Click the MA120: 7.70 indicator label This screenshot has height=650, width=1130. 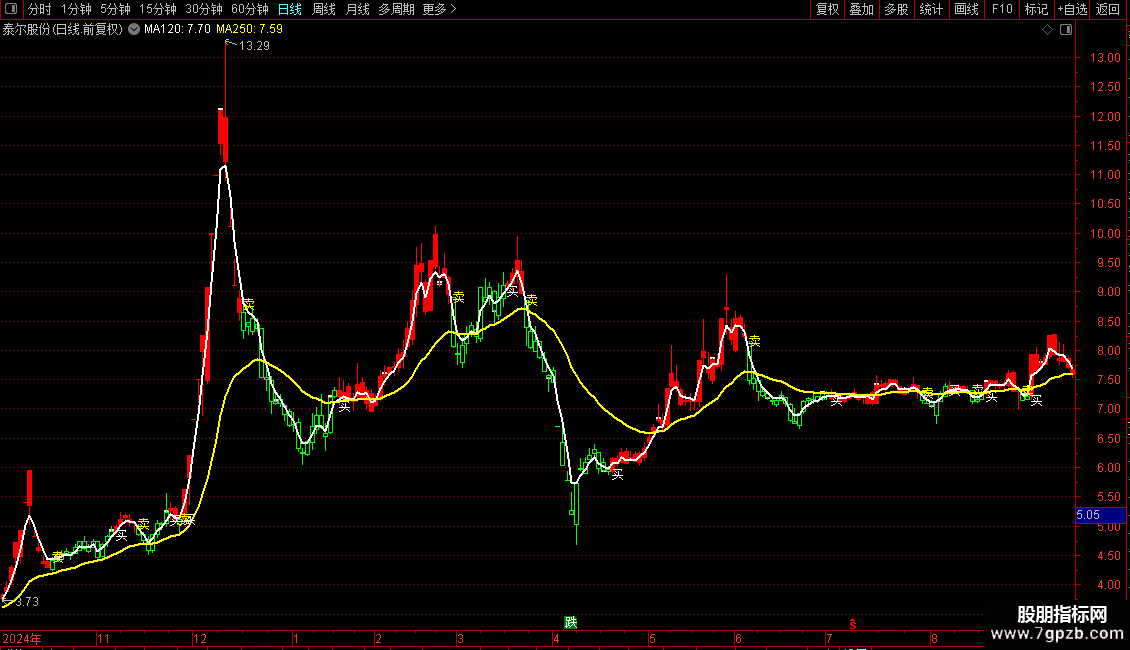[x=177, y=30]
